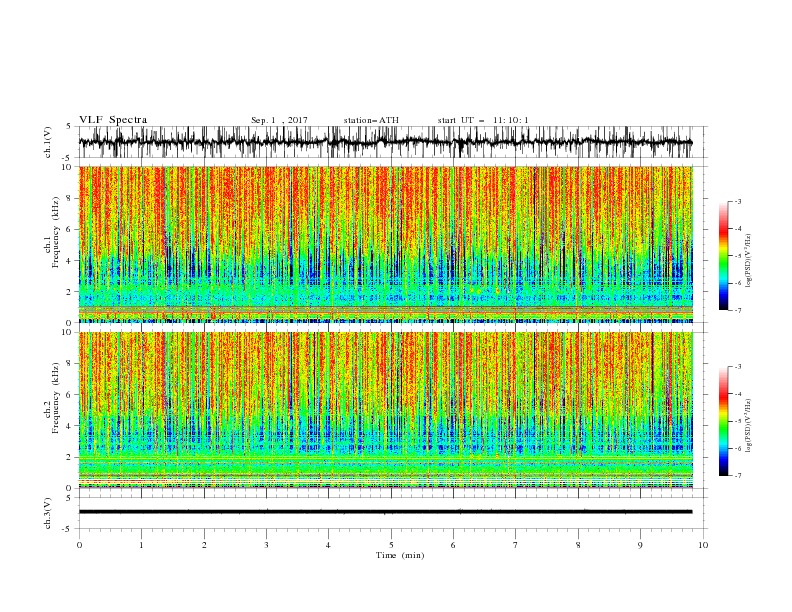Click the 'VLF Spectra' title text
This screenshot has height=612, width=792.
pos(113,120)
